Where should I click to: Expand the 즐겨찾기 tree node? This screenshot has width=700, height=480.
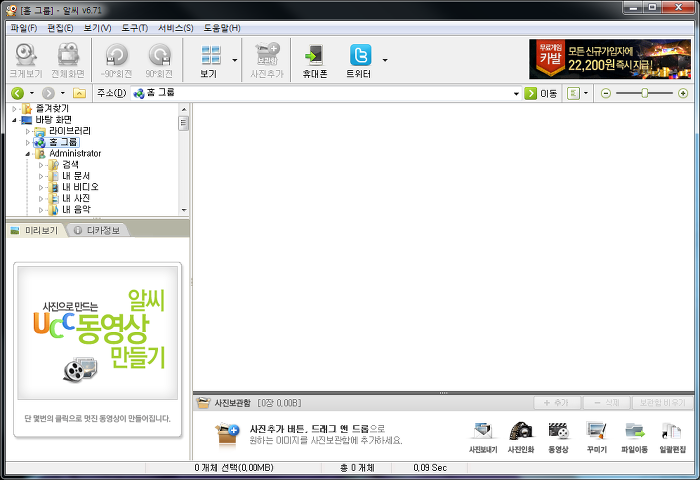point(14,109)
